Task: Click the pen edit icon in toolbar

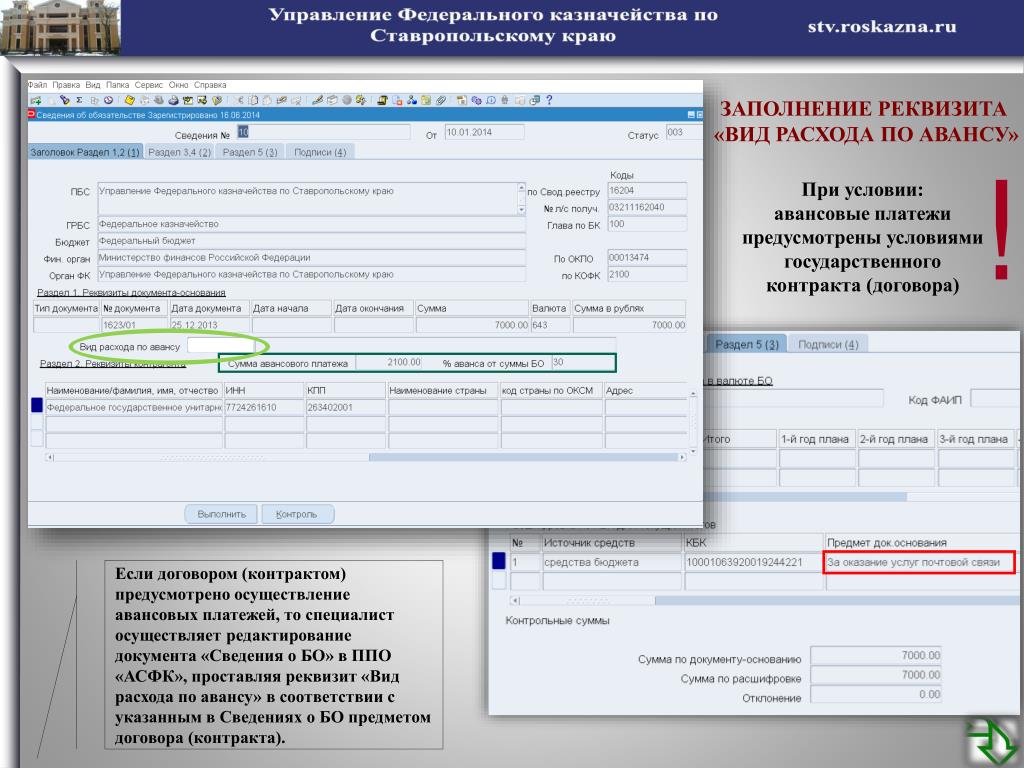Action: click(316, 100)
